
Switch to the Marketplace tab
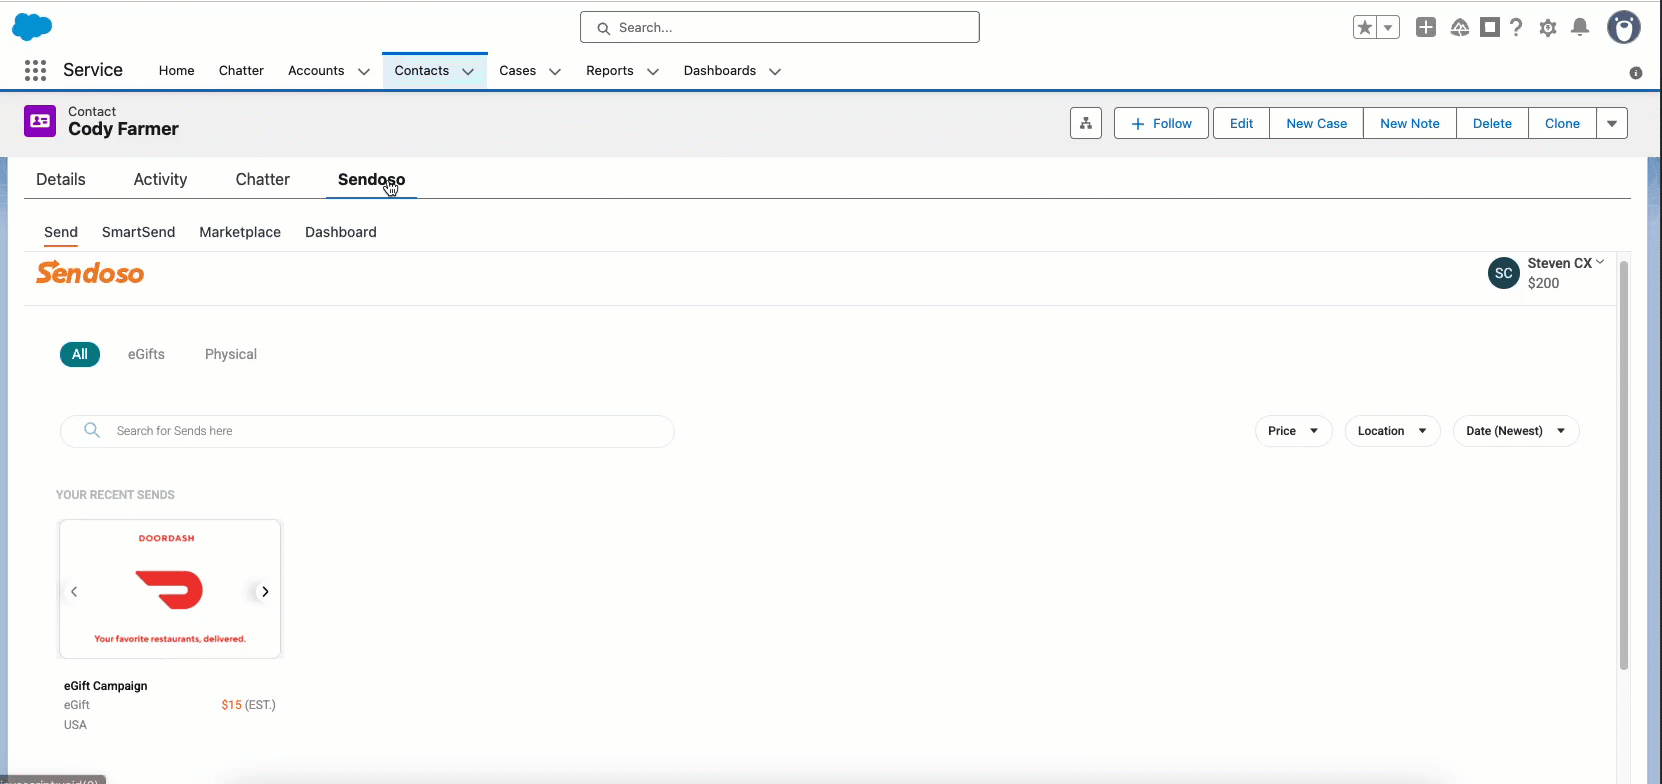240,232
